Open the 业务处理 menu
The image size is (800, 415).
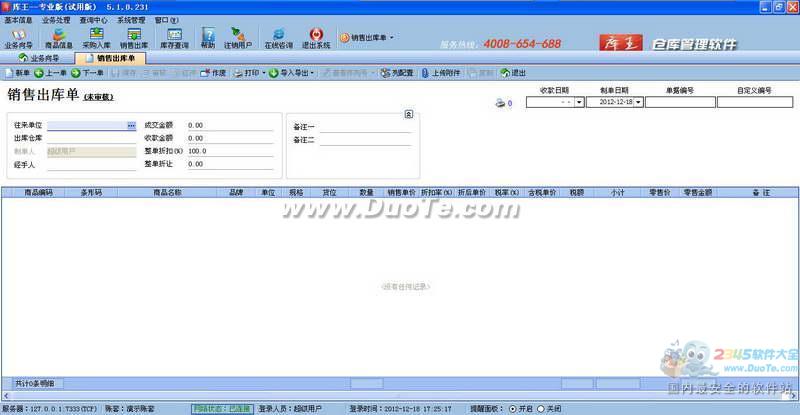coord(54,19)
